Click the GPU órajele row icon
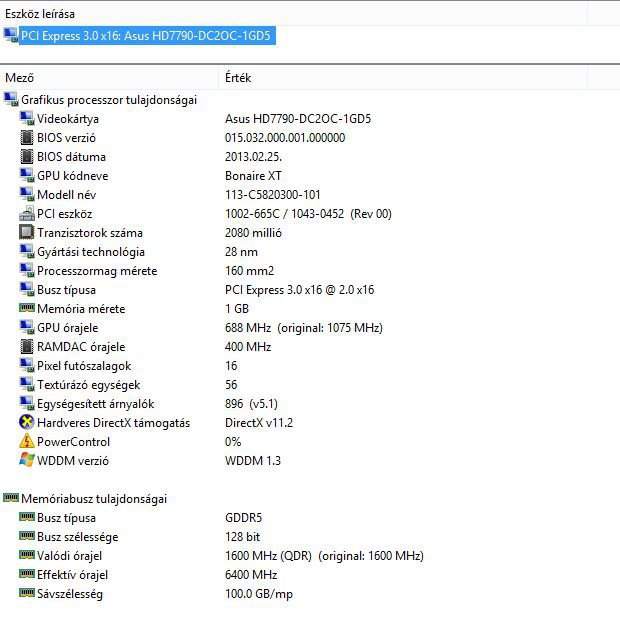 27,328
